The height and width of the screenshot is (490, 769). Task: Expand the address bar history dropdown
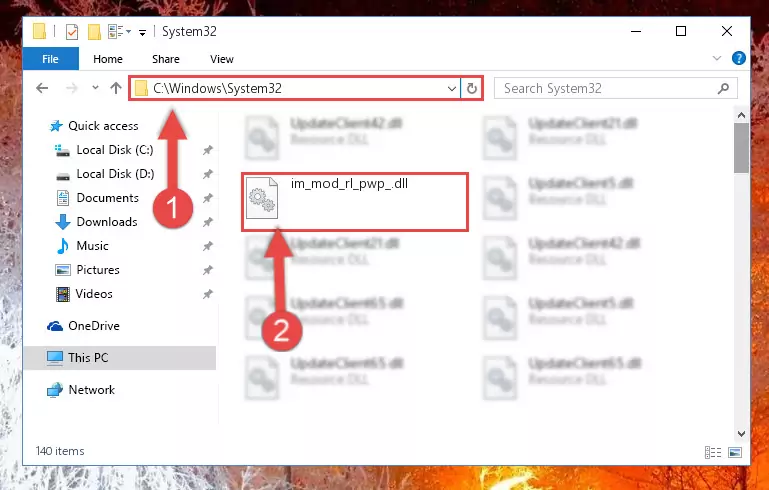(x=452, y=89)
